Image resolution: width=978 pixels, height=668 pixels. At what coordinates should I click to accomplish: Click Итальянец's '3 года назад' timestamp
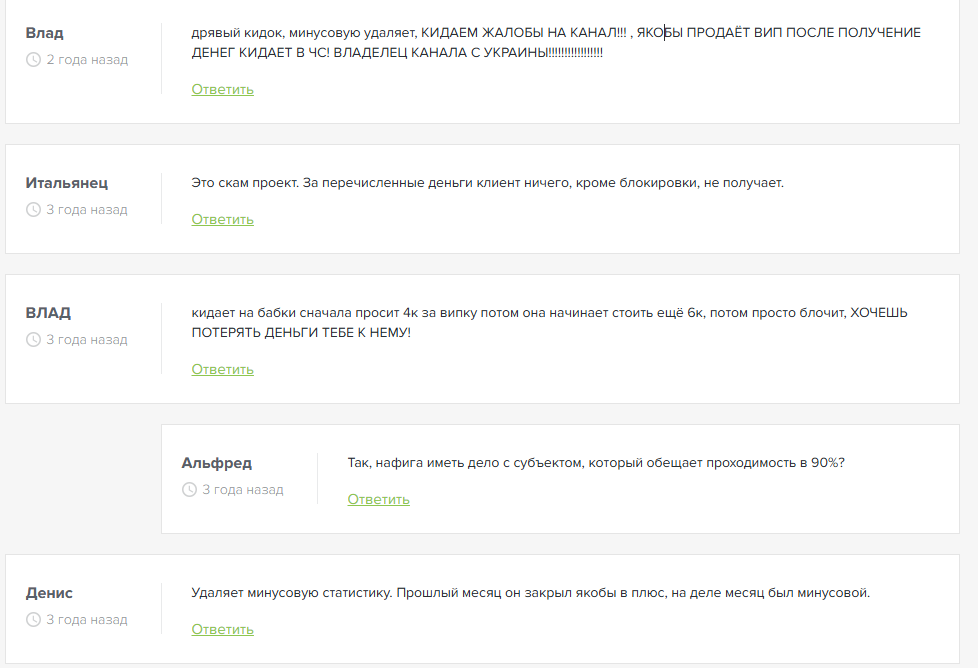point(87,210)
